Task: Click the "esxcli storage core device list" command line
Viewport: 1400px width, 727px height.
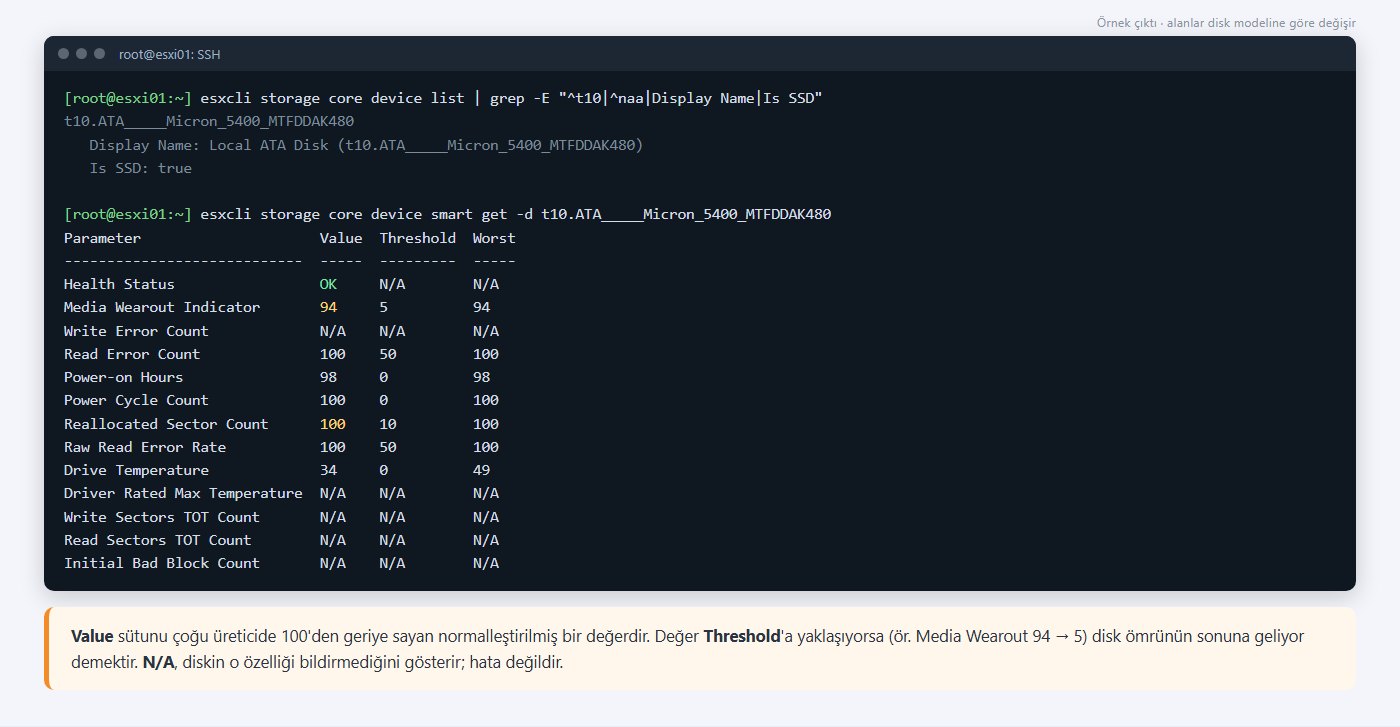Action: [443, 98]
